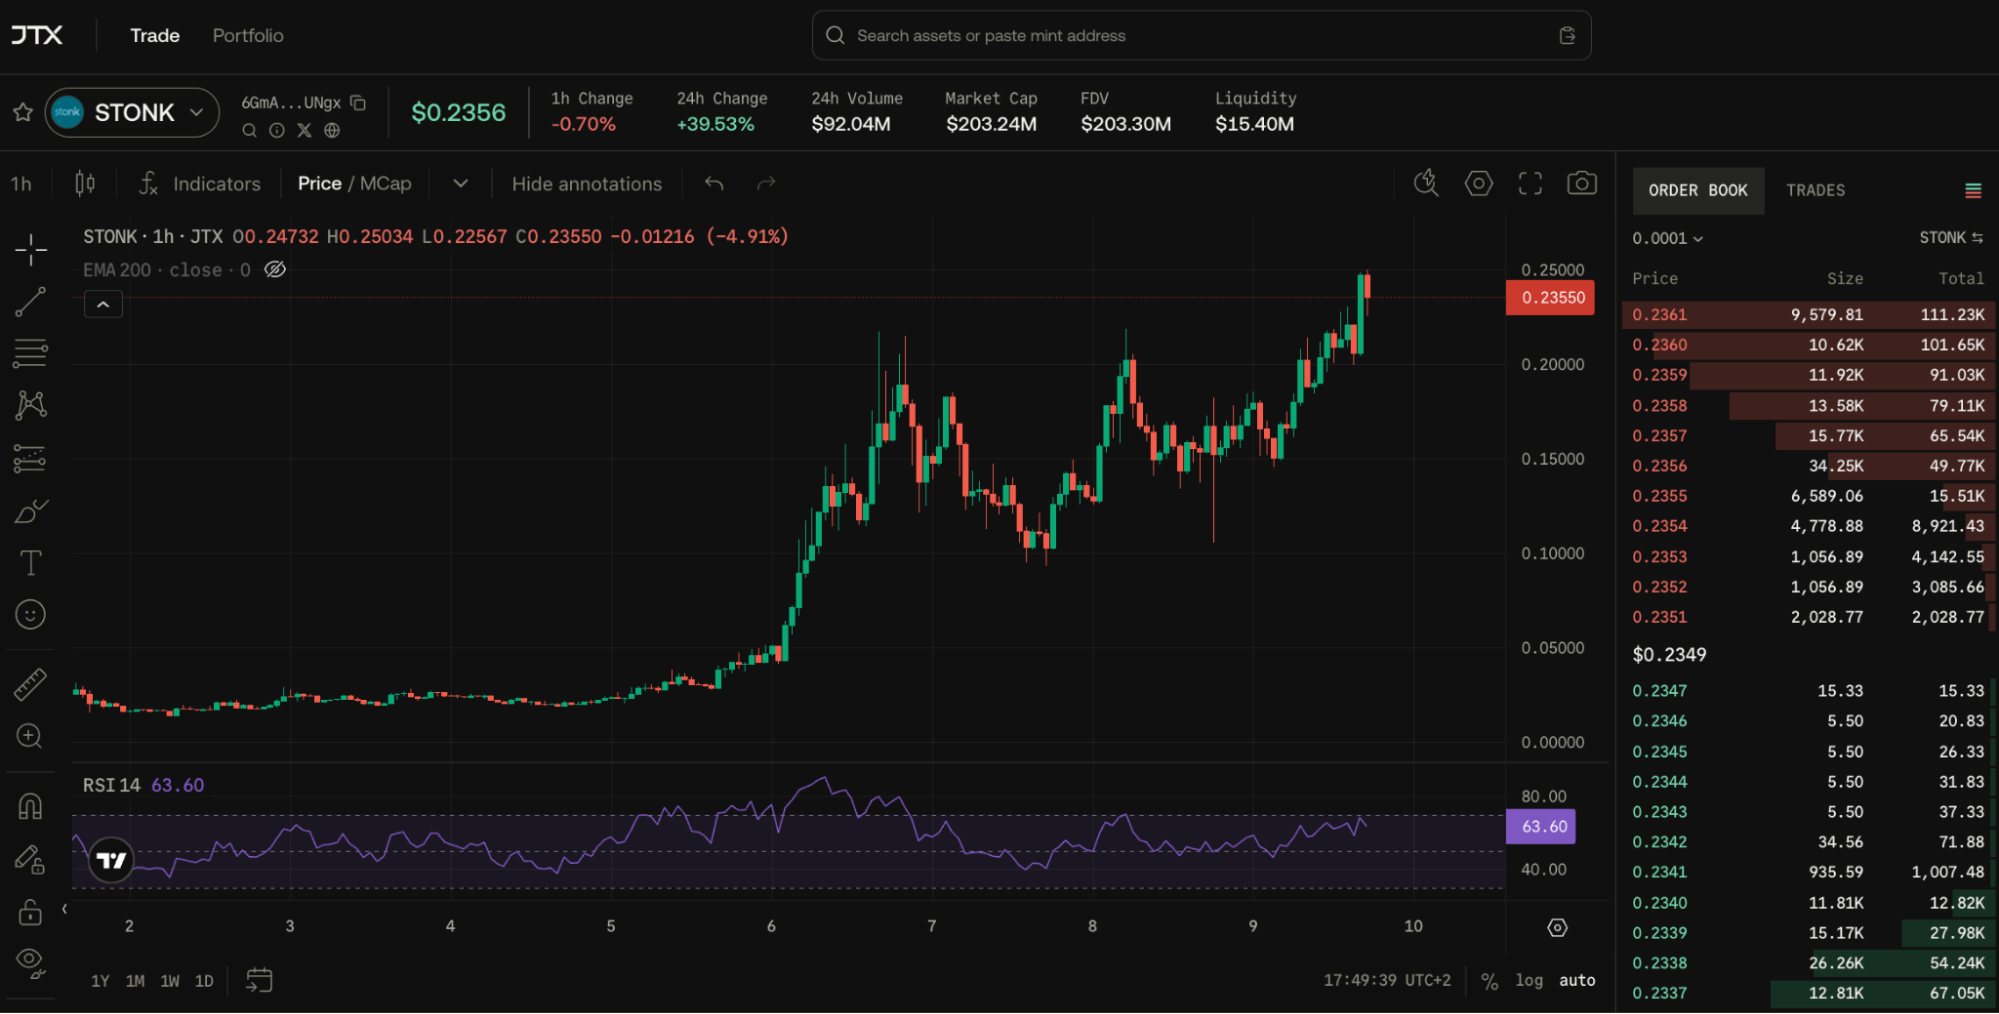Switch to the TRADES tab
1999x1014 pixels.
(1816, 190)
